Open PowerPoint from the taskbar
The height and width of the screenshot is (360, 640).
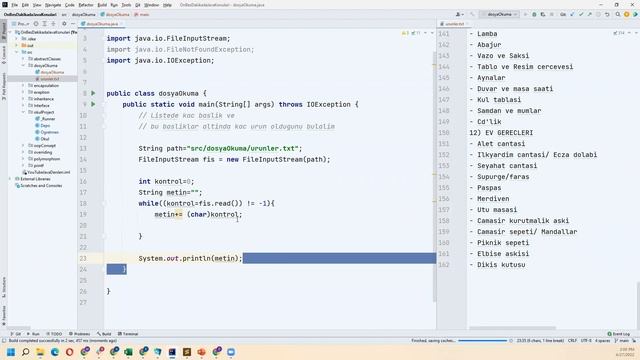[x=202, y=352]
